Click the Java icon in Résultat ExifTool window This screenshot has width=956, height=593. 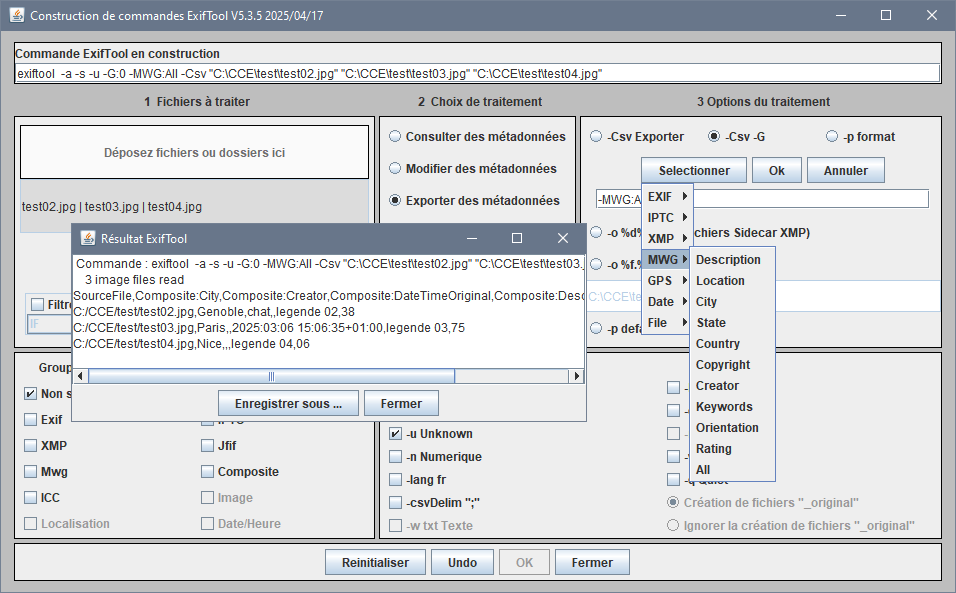point(88,238)
